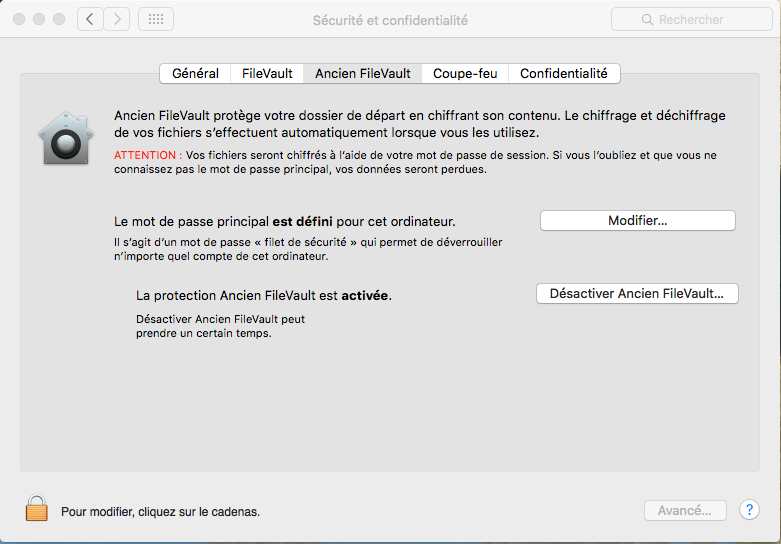Screen dimensions: 781x544
Task: Click the zoom window button
Action: [x=59, y=19]
